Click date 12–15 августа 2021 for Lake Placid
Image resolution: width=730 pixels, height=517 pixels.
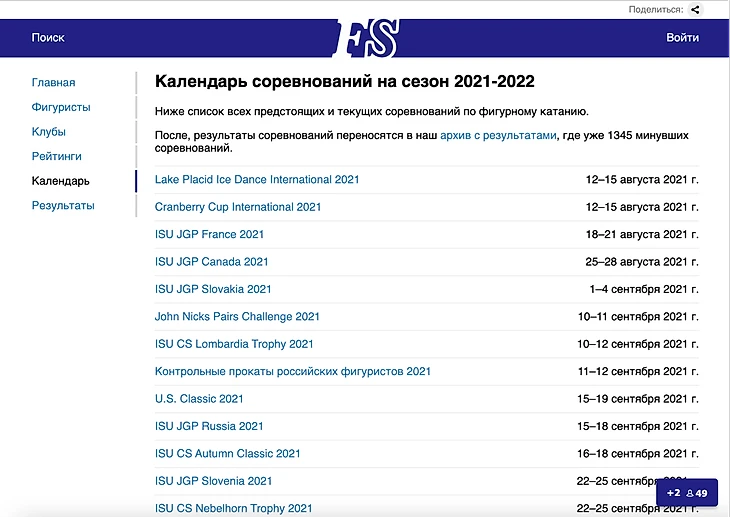pos(642,180)
